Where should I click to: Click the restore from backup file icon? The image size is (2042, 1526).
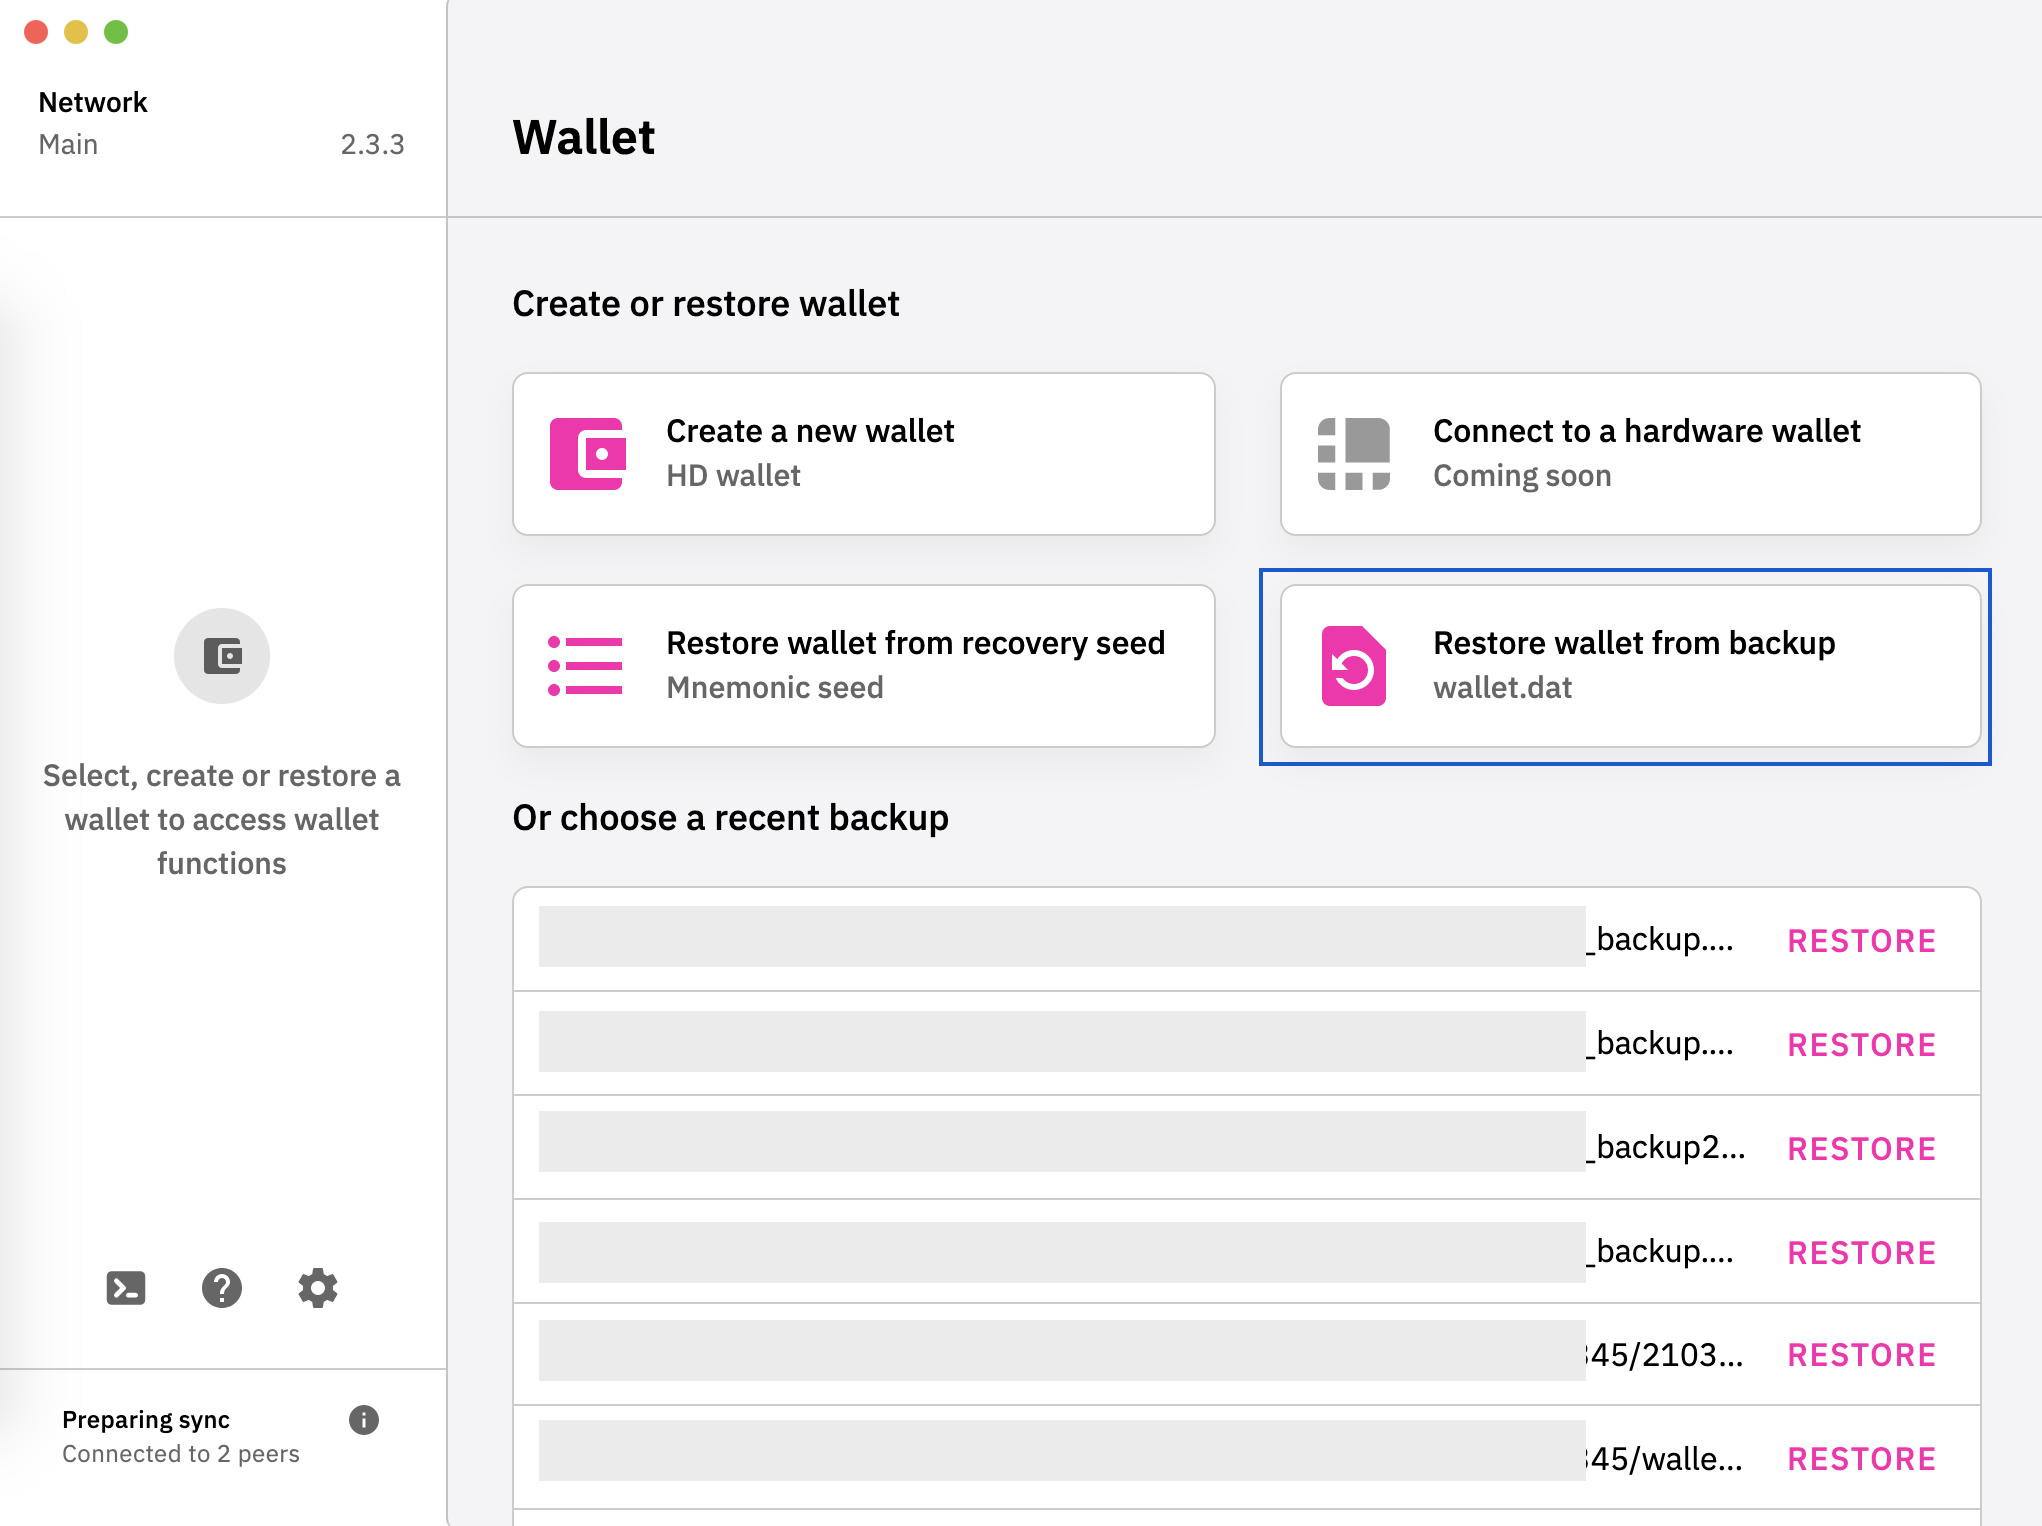coord(1353,666)
